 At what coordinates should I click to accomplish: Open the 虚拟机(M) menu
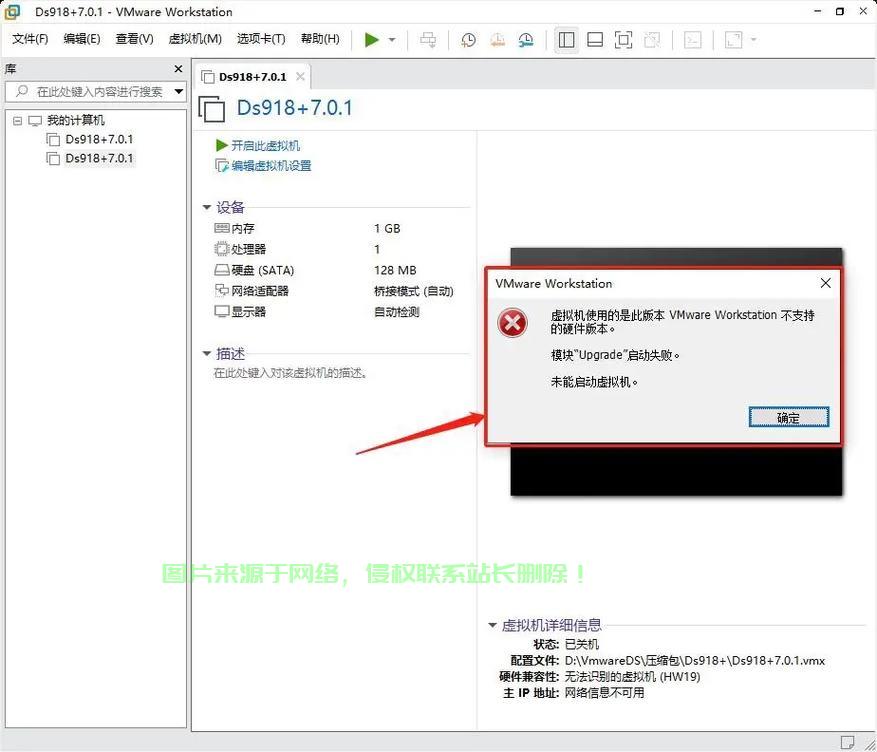[x=195, y=39]
